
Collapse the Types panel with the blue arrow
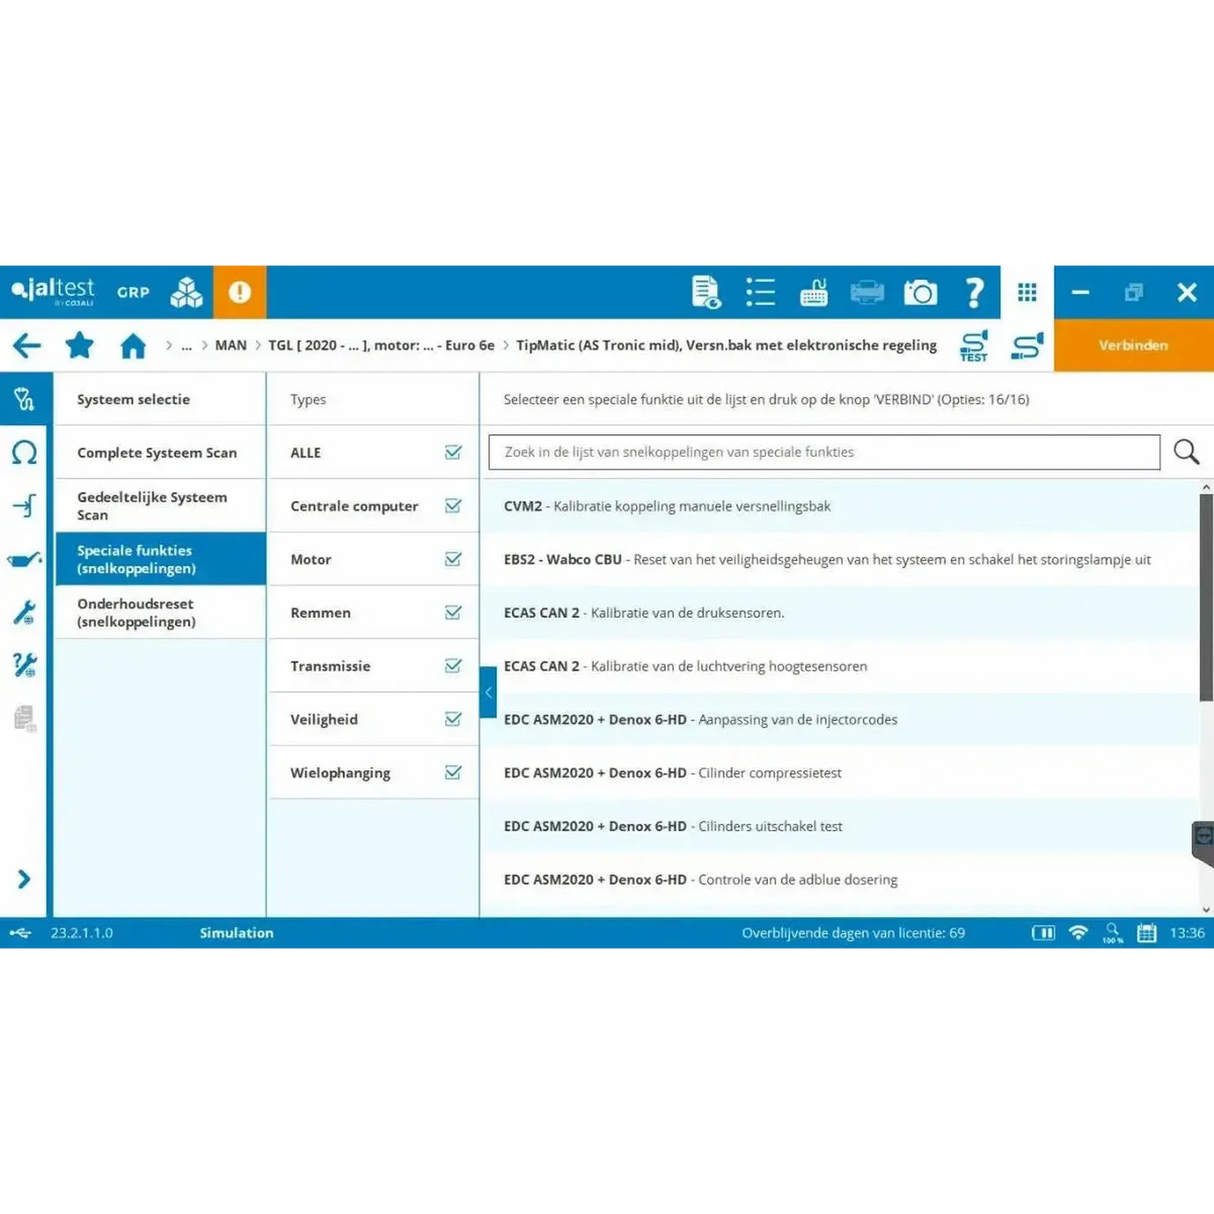point(488,692)
